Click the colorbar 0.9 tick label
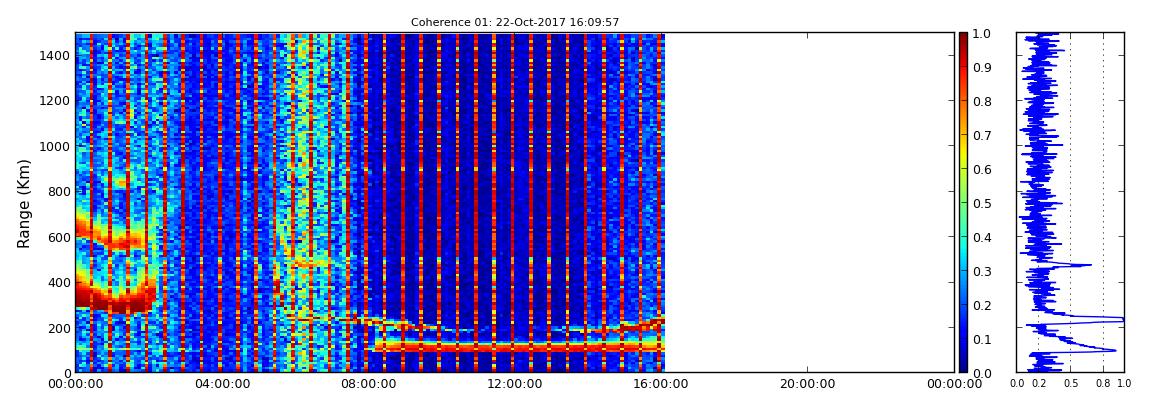 pos(983,67)
